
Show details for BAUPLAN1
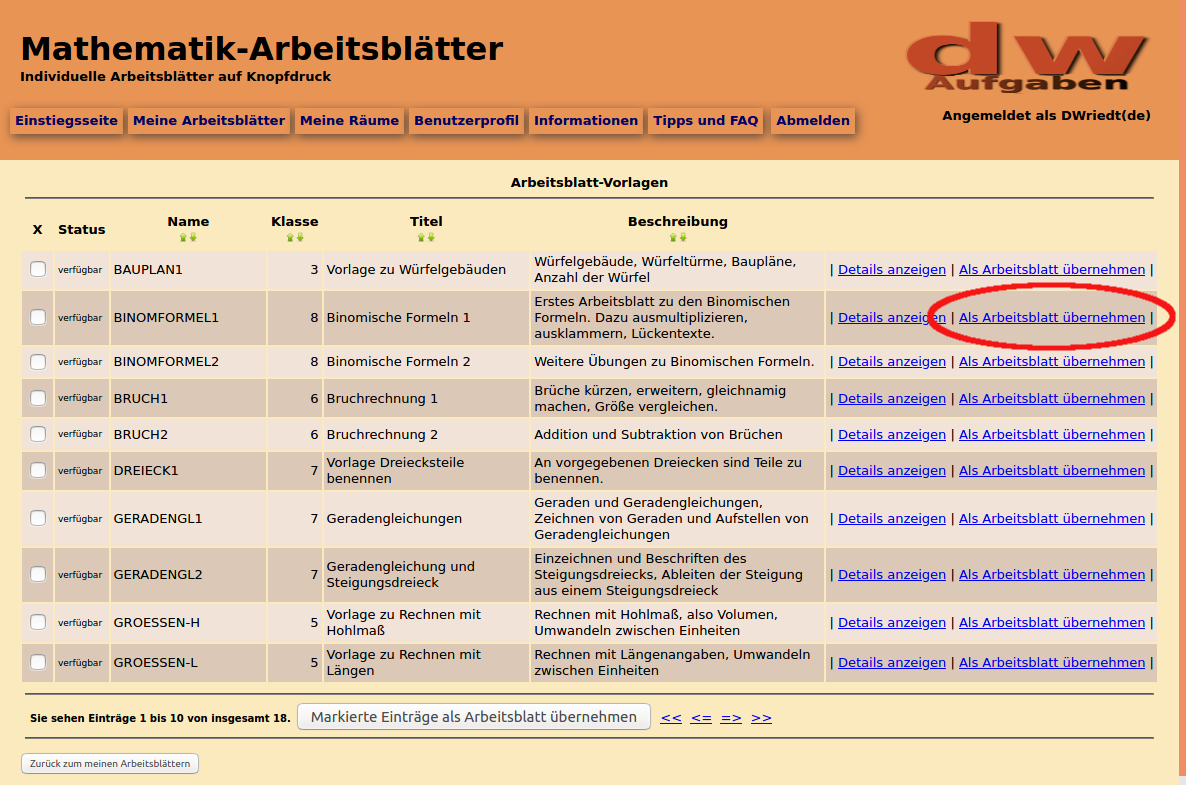click(x=892, y=269)
